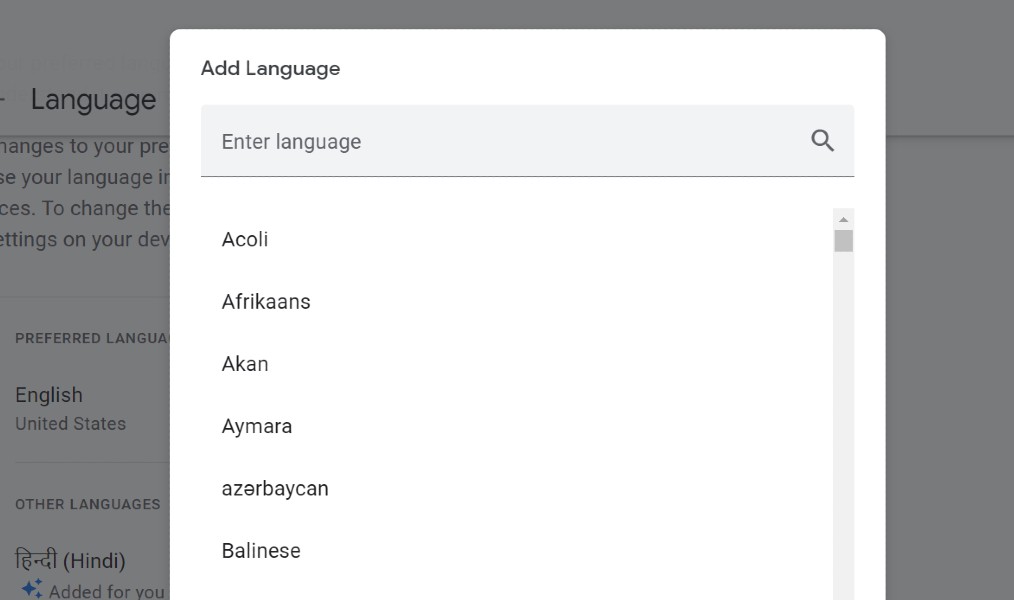1014x600 pixels.
Task: Select Aymara from the list
Action: (257, 426)
